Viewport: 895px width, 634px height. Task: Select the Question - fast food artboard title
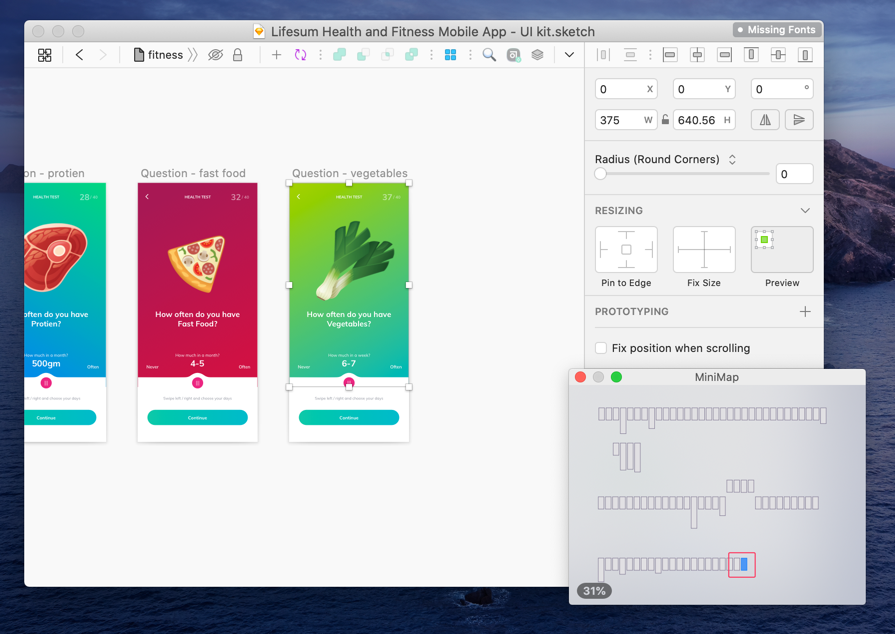click(x=193, y=173)
